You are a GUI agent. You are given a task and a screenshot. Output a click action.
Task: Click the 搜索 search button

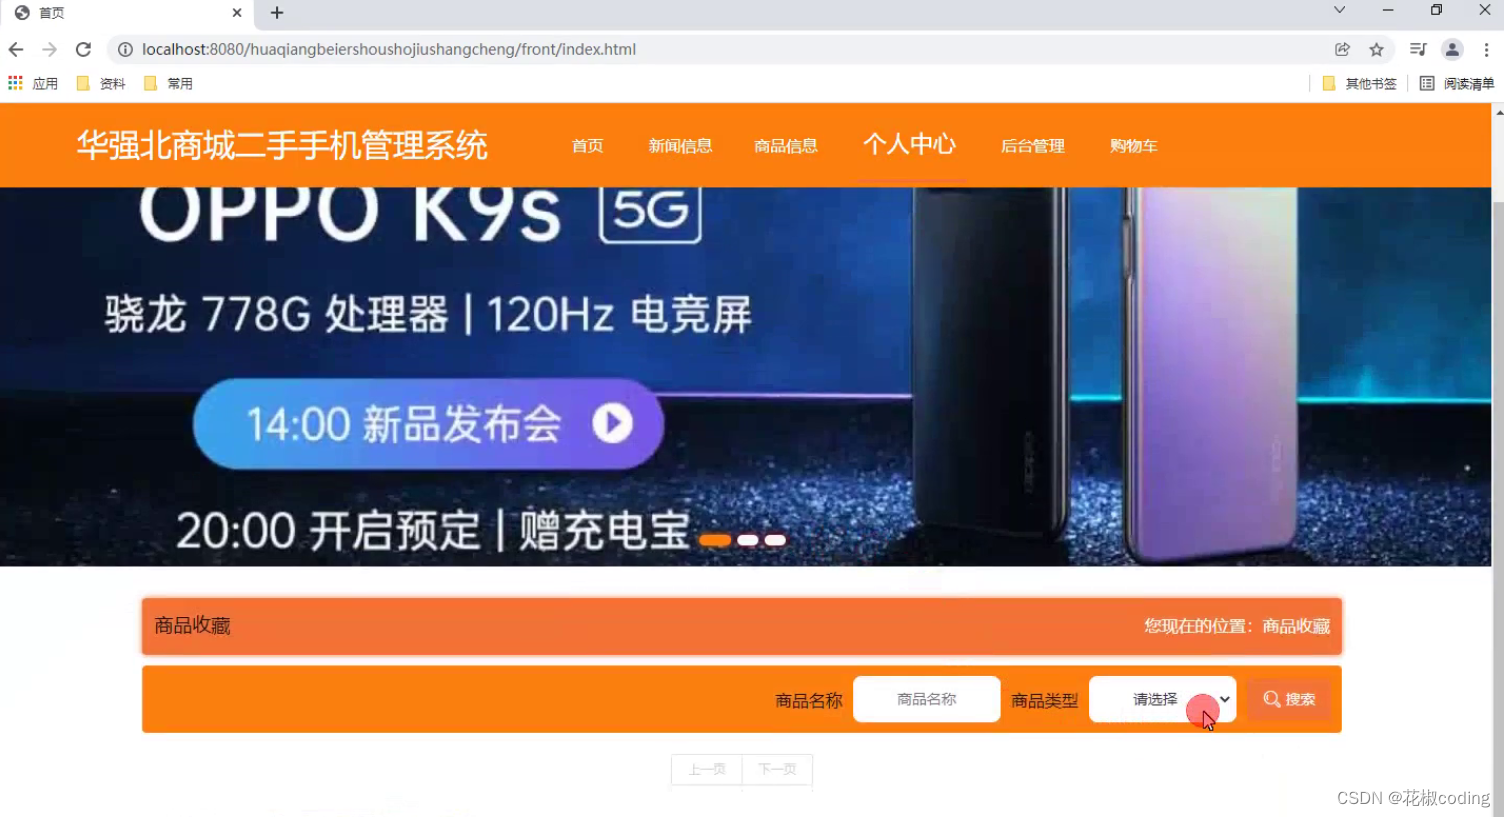click(1289, 699)
